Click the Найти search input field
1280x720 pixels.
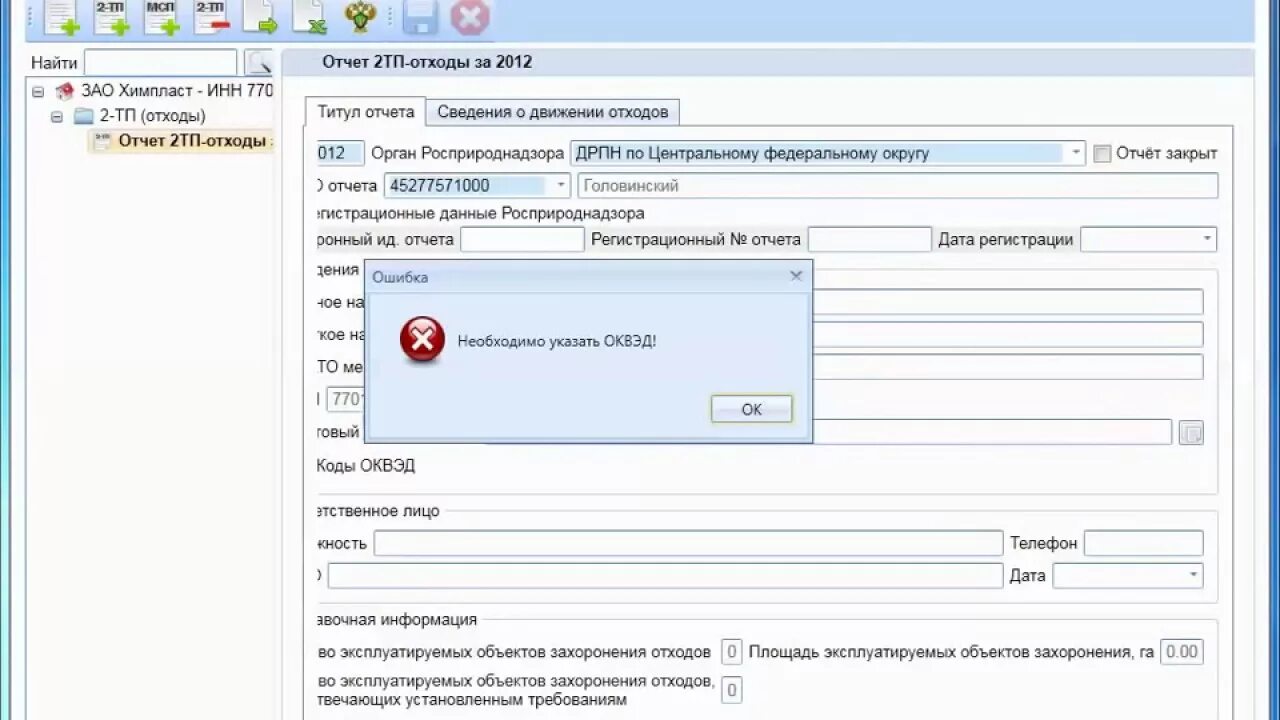pos(161,62)
